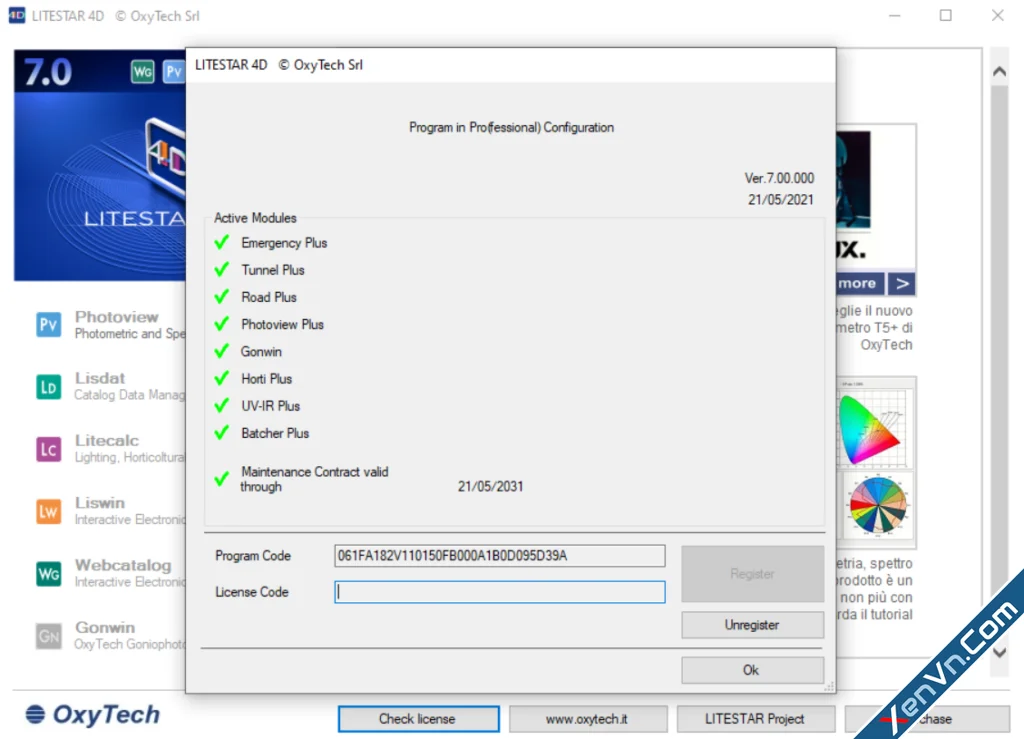Click the scroll up arrow of news panel
The width and height of the screenshot is (1024, 739).
pos(999,71)
